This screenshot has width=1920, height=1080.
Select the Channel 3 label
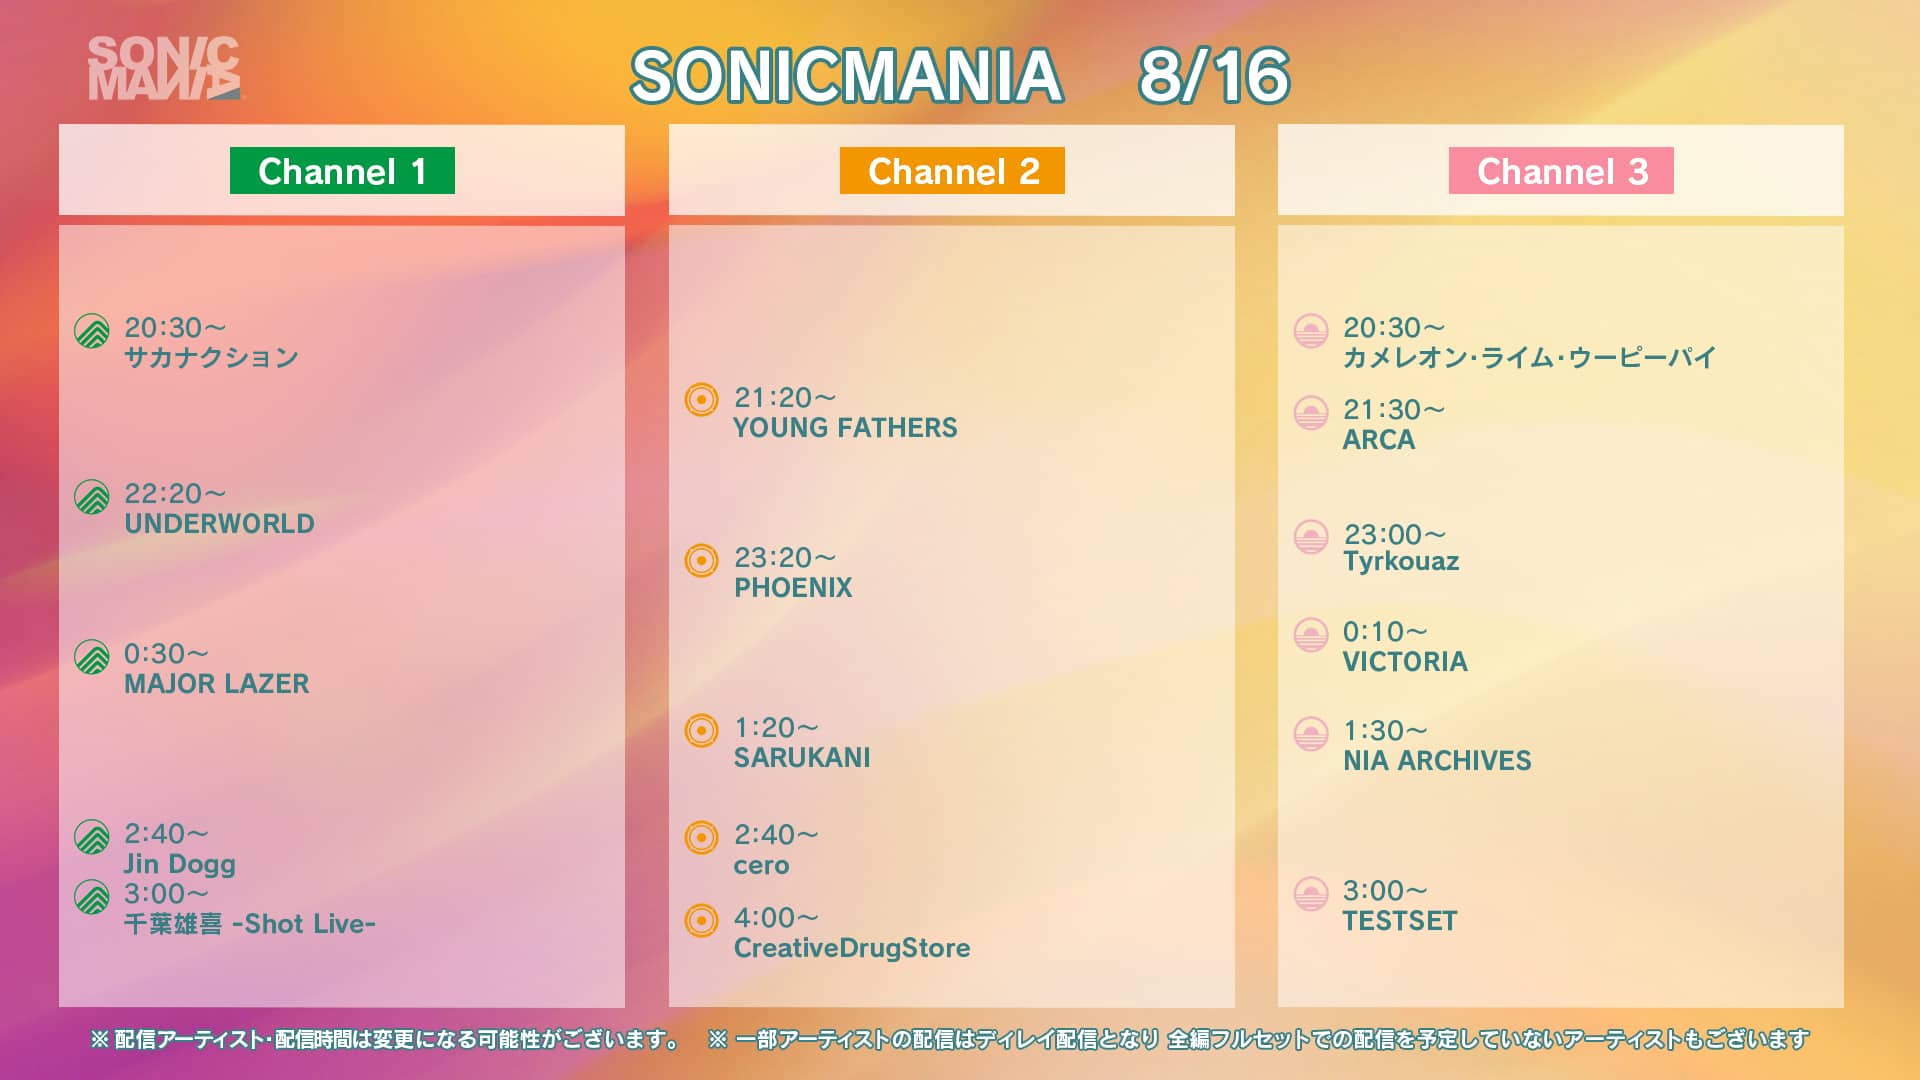point(1561,171)
